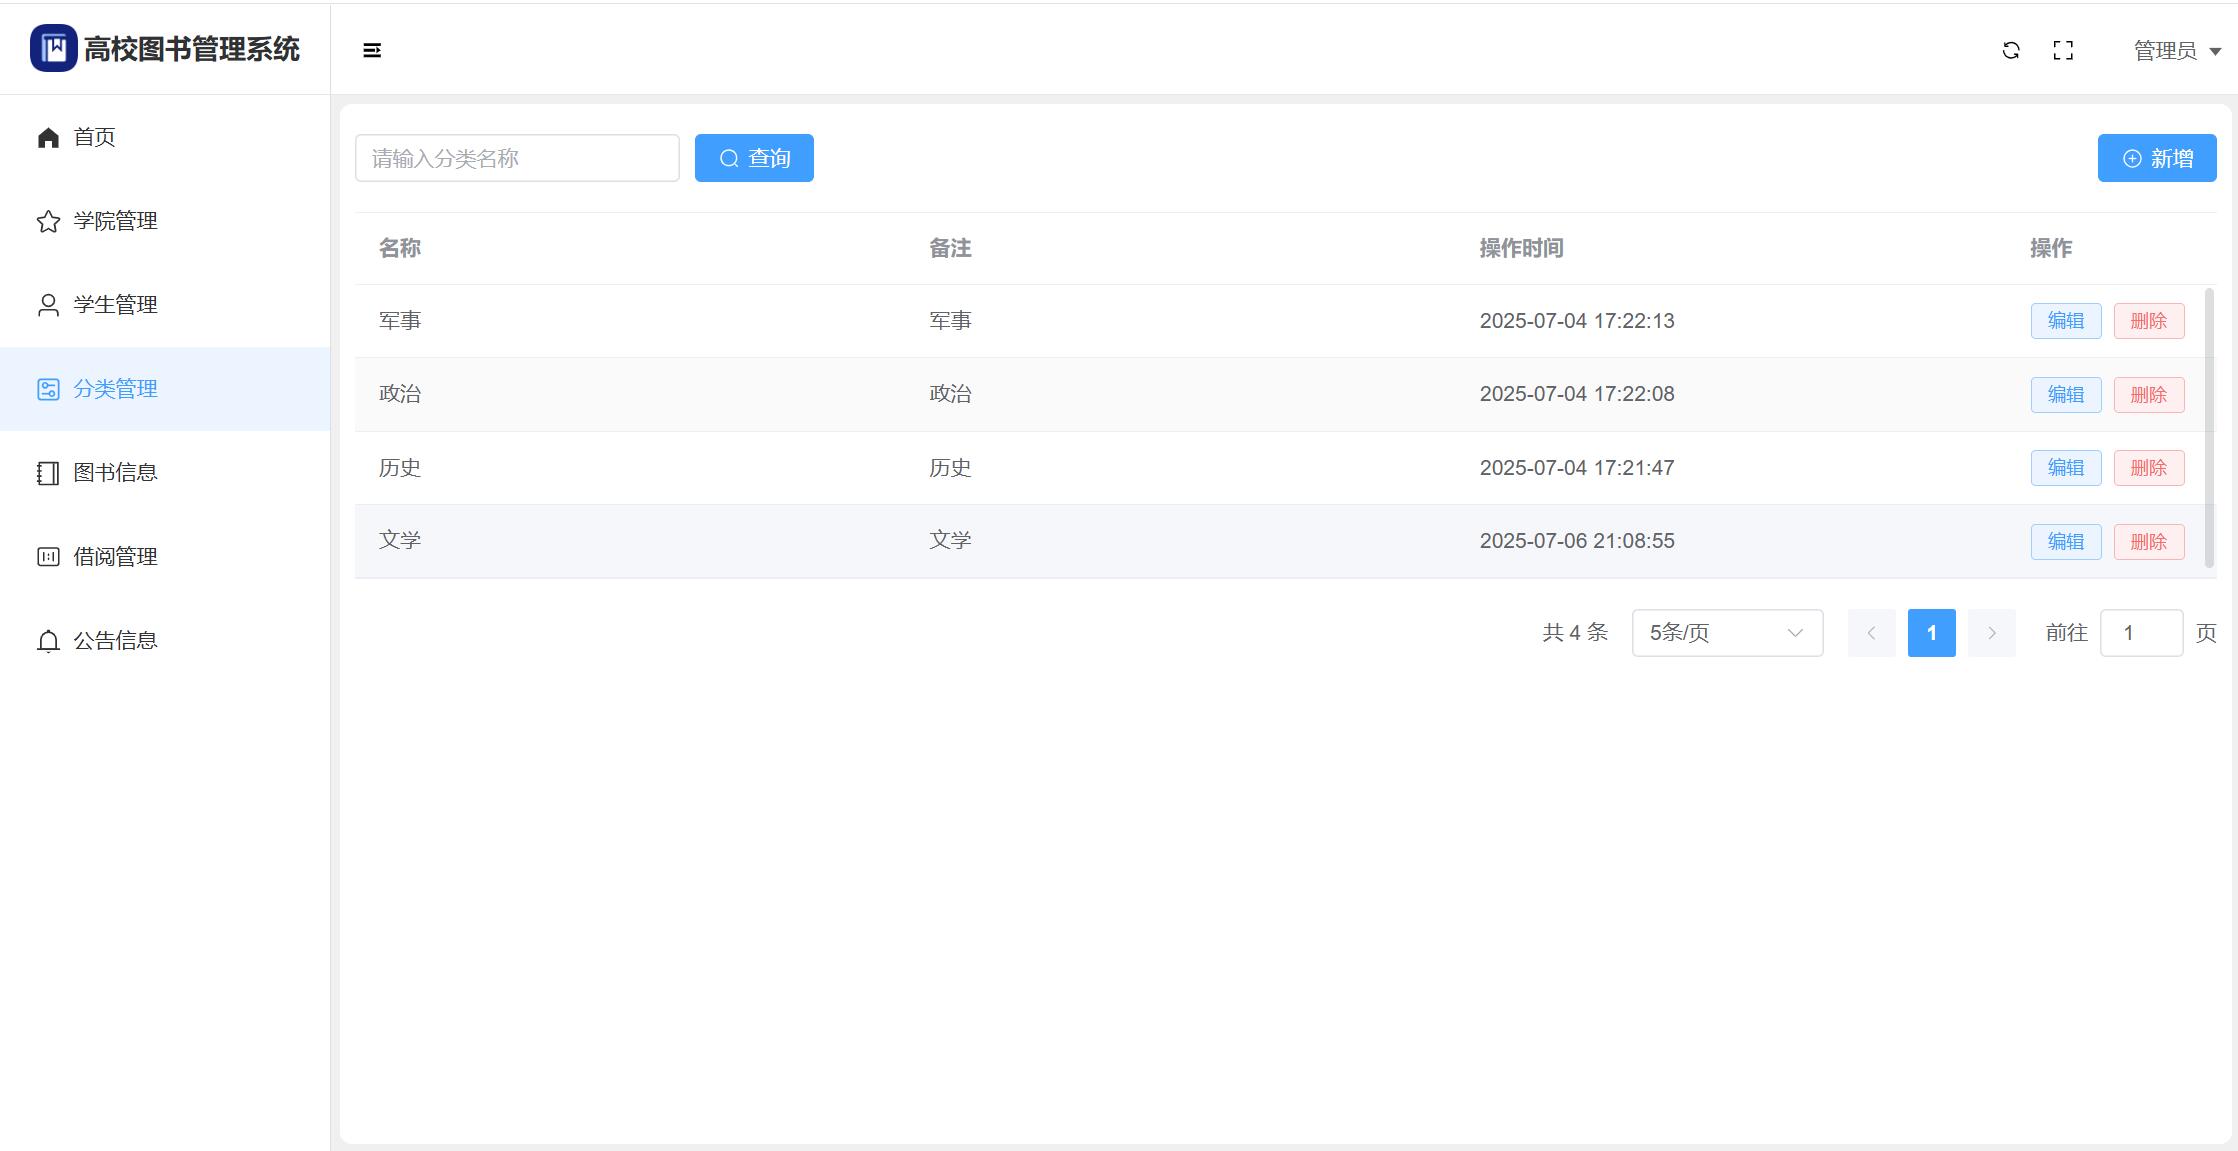The image size is (2238, 1151).
Task: Click the 学生管理 person icon
Action: (x=48, y=305)
